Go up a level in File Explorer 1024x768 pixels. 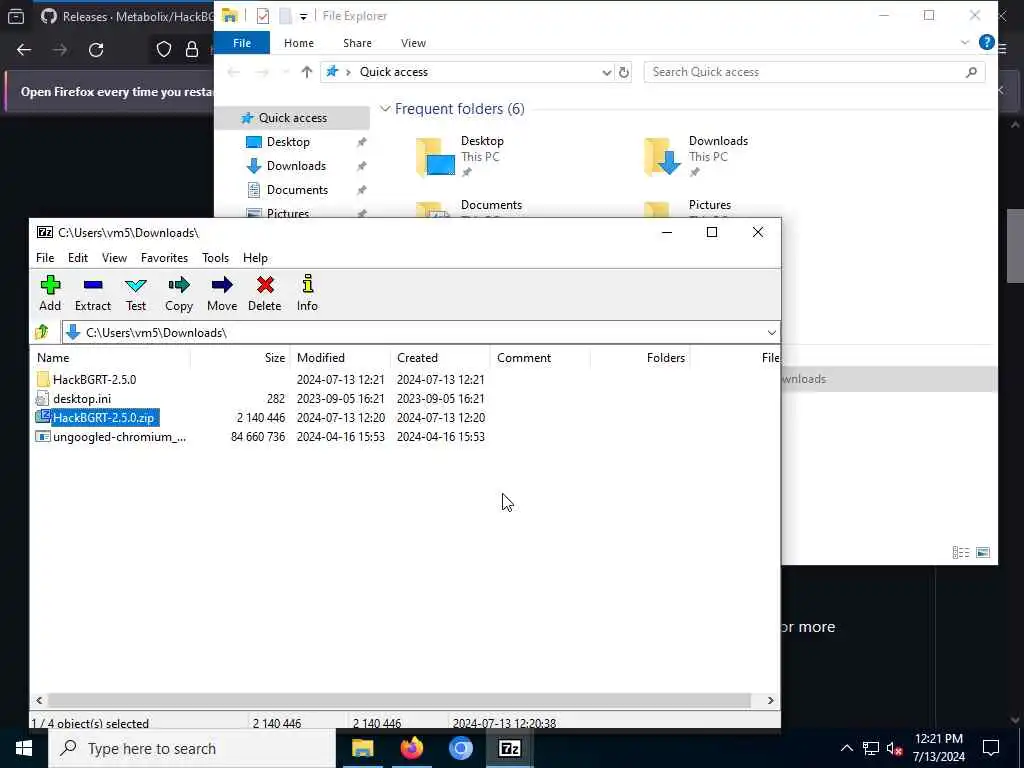click(x=306, y=72)
